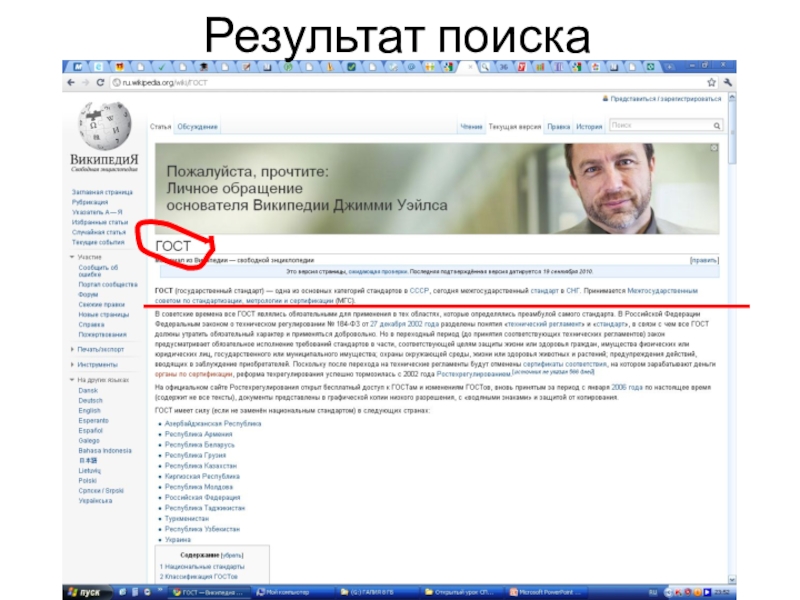
Task: Open 27 декабря 2002 года link
Action: [x=404, y=324]
